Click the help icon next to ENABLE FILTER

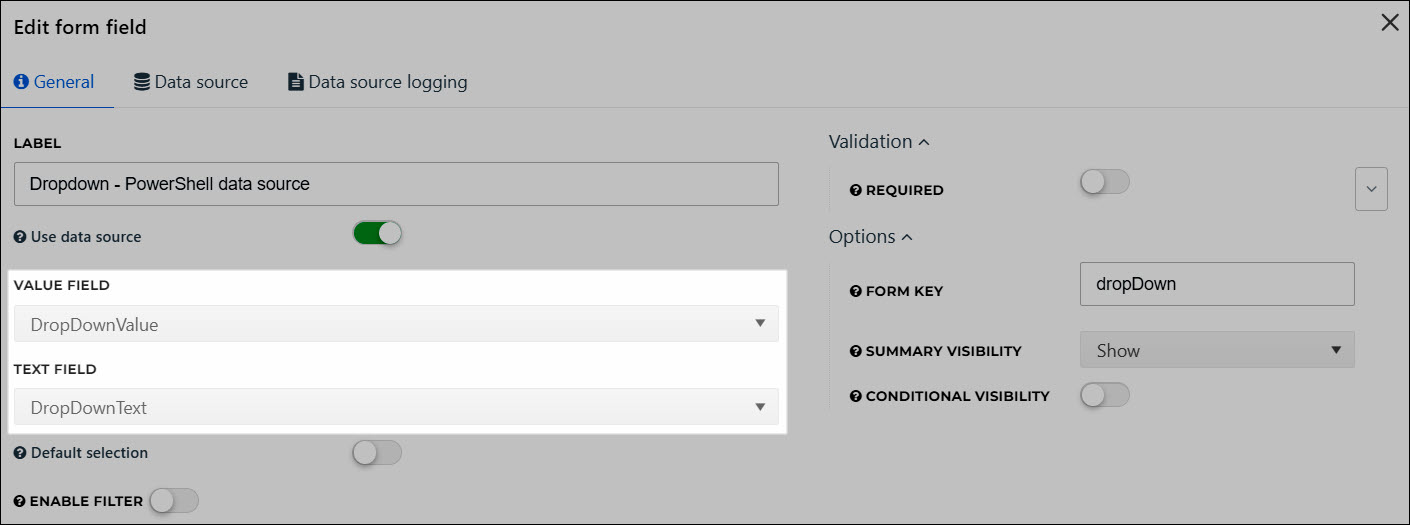pos(20,501)
